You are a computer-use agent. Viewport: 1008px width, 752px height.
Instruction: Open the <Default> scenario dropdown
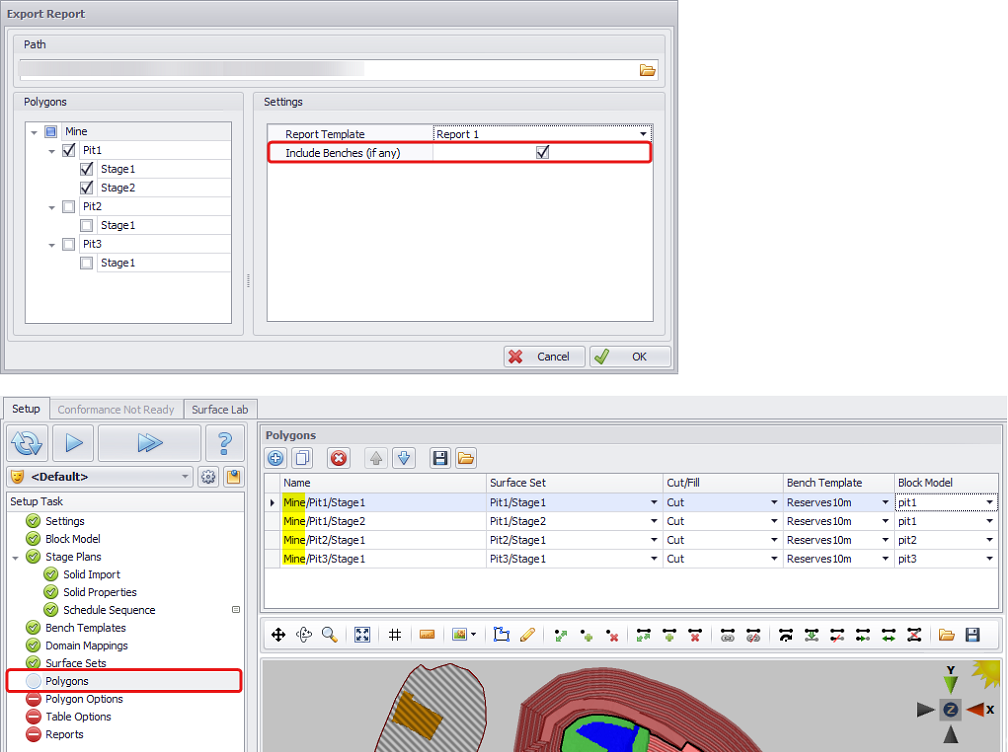184,477
